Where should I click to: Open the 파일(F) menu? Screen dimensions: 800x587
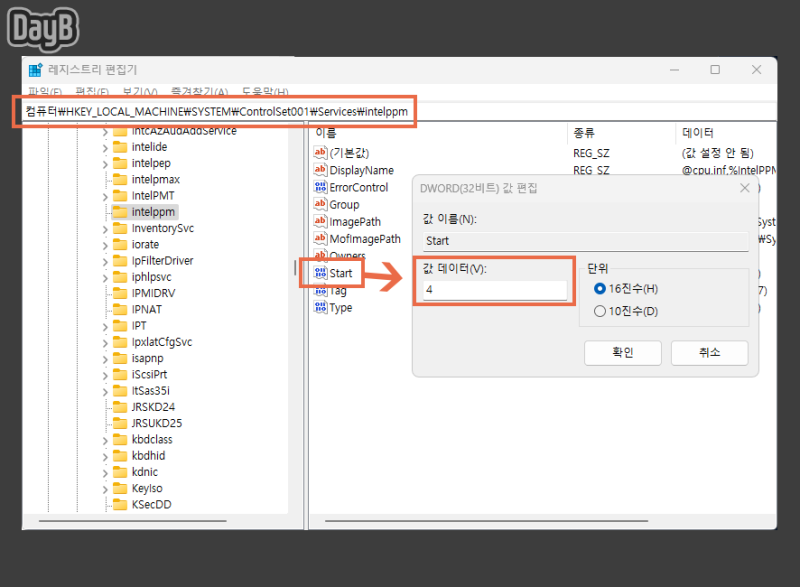point(45,92)
